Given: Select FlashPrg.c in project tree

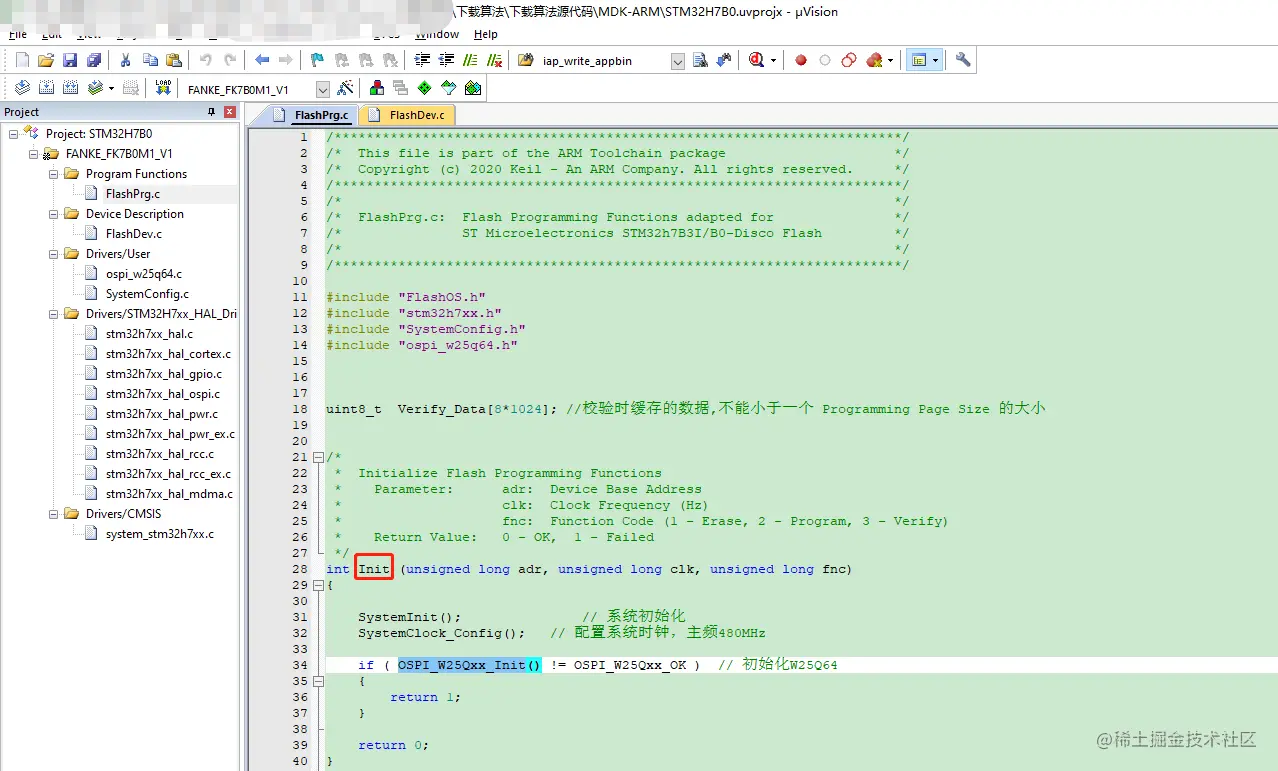Looking at the screenshot, I should pos(133,193).
